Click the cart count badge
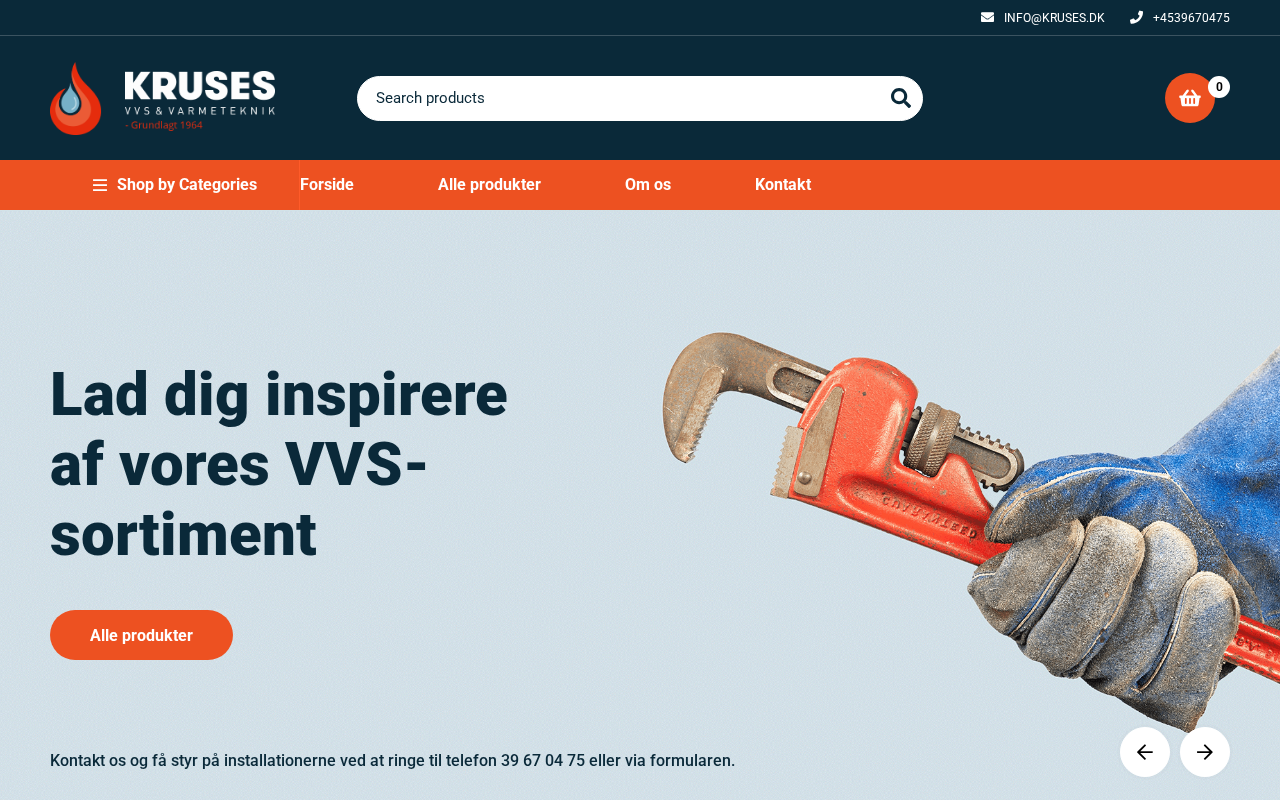 pos(1219,87)
